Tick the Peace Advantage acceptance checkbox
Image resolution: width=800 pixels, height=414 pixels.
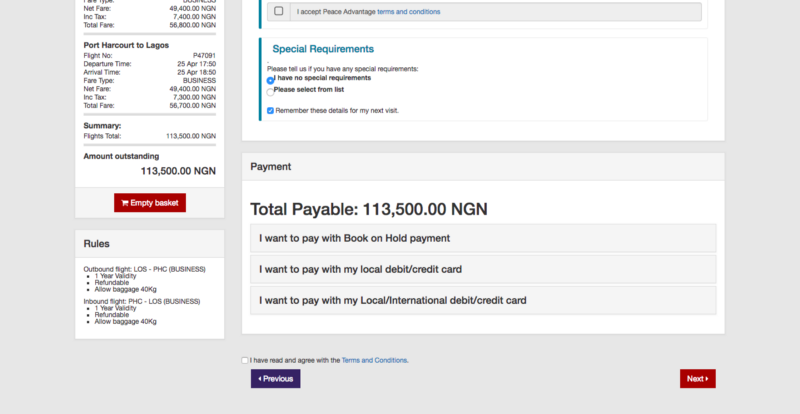(x=278, y=11)
